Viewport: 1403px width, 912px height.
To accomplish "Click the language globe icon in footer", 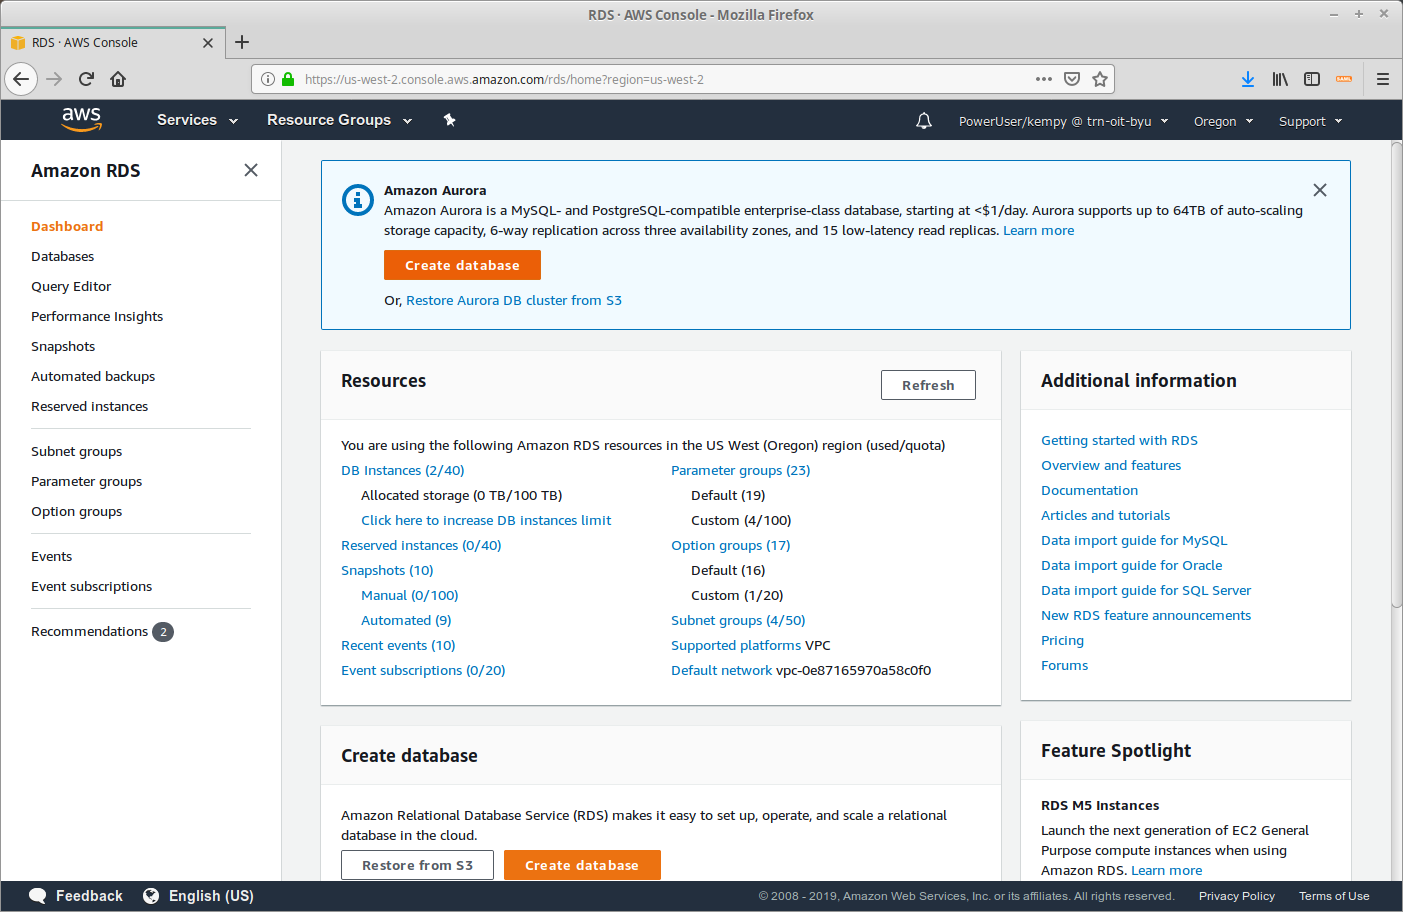I will point(151,896).
